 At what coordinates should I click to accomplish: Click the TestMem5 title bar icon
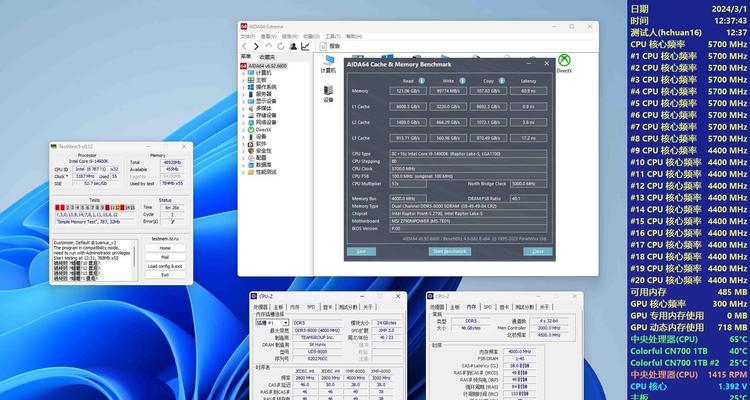click(x=54, y=146)
